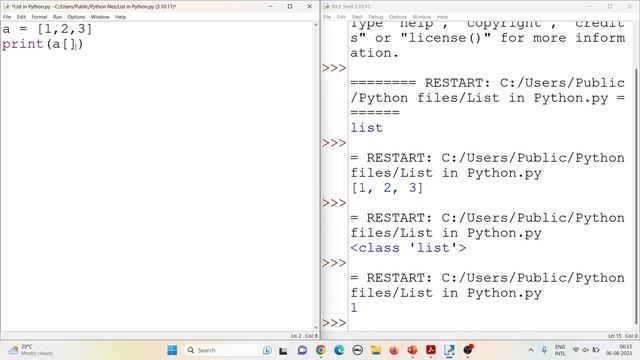
Task: Open Bing icon in the search box
Action: click(267, 350)
